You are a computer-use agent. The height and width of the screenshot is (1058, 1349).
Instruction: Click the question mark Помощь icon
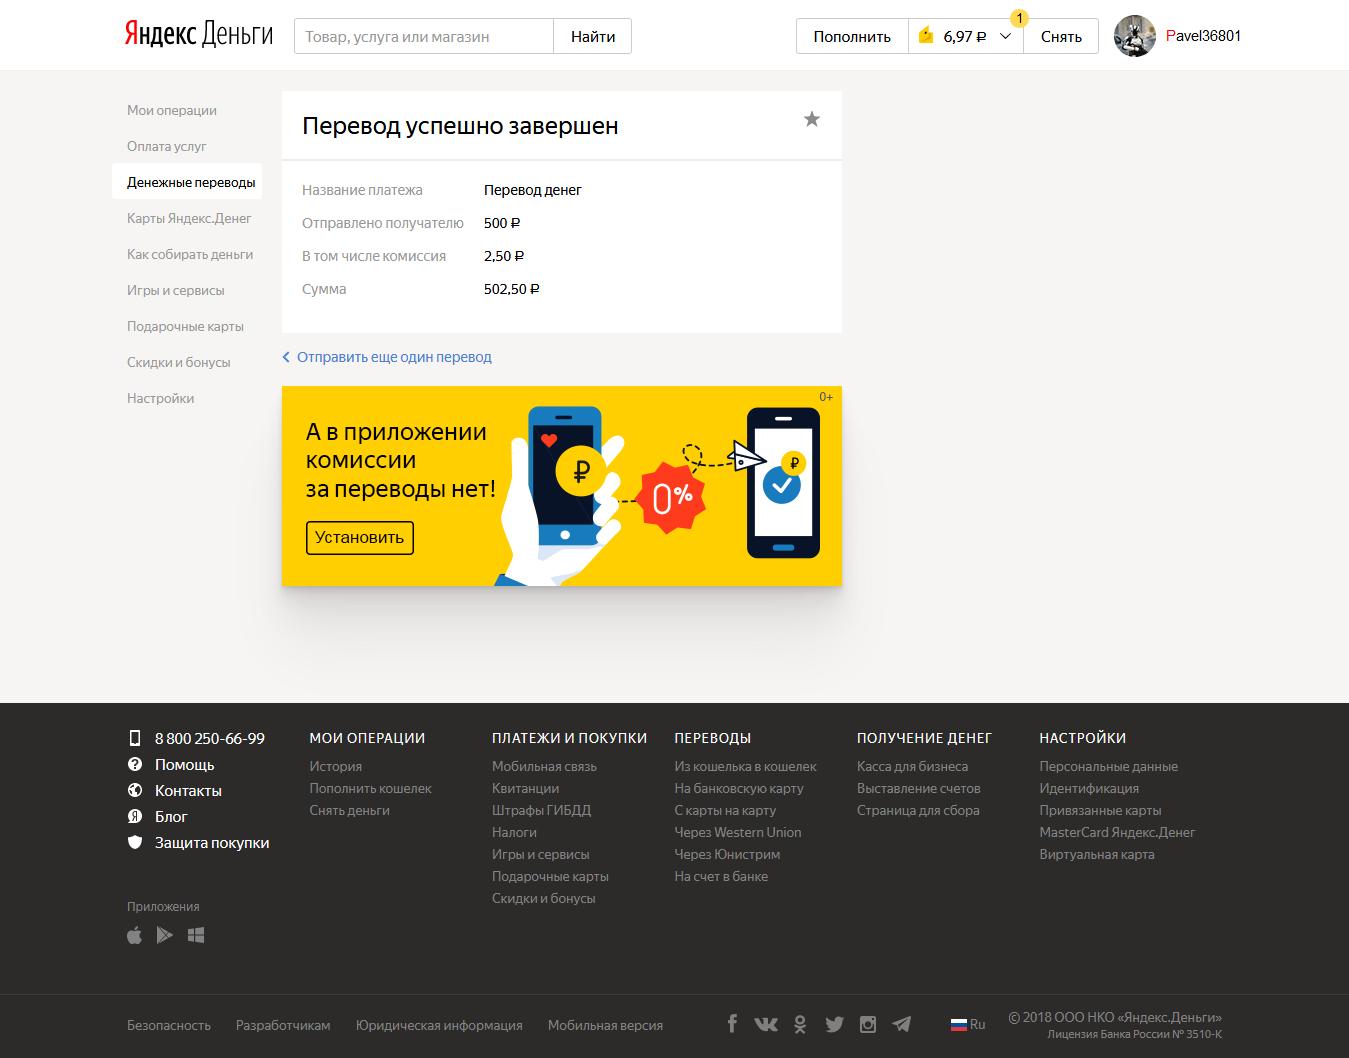click(x=135, y=764)
